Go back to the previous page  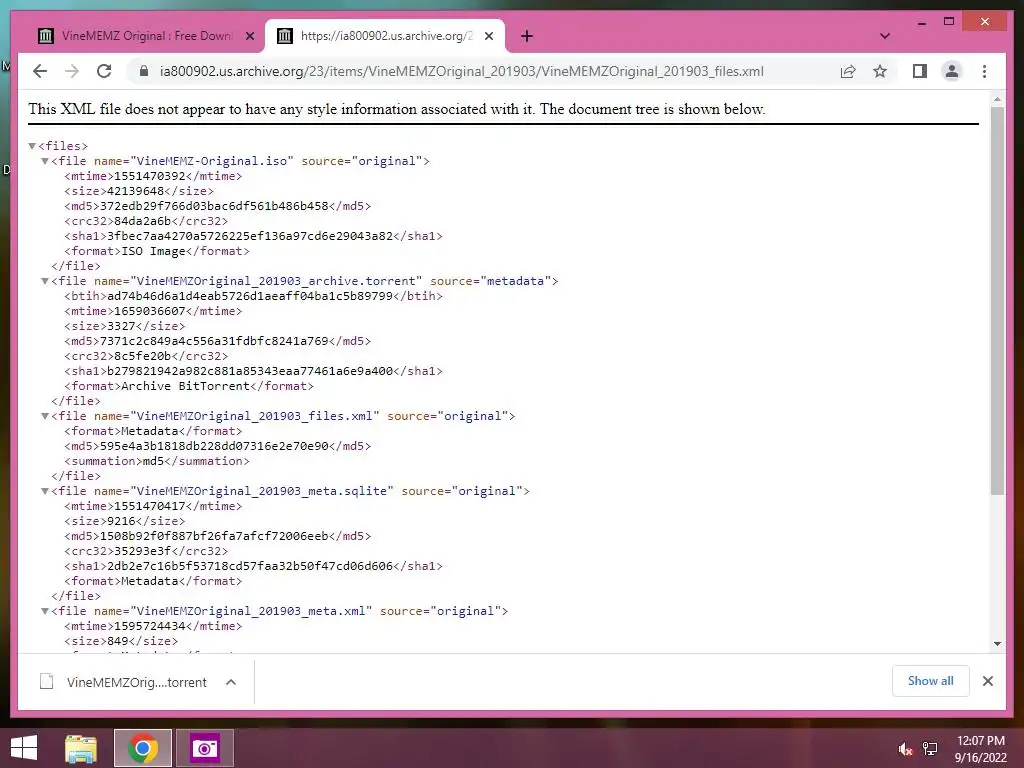[40, 71]
